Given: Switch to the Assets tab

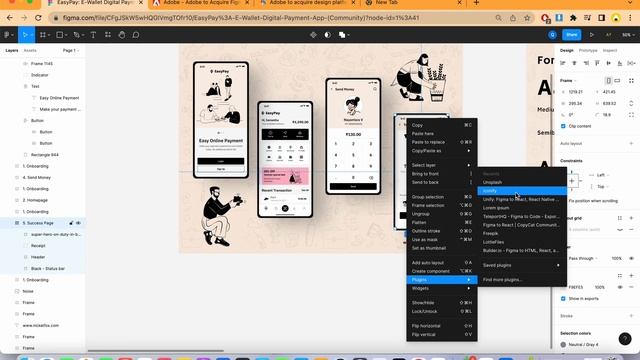Looking at the screenshot, I should pyautogui.click(x=30, y=50).
